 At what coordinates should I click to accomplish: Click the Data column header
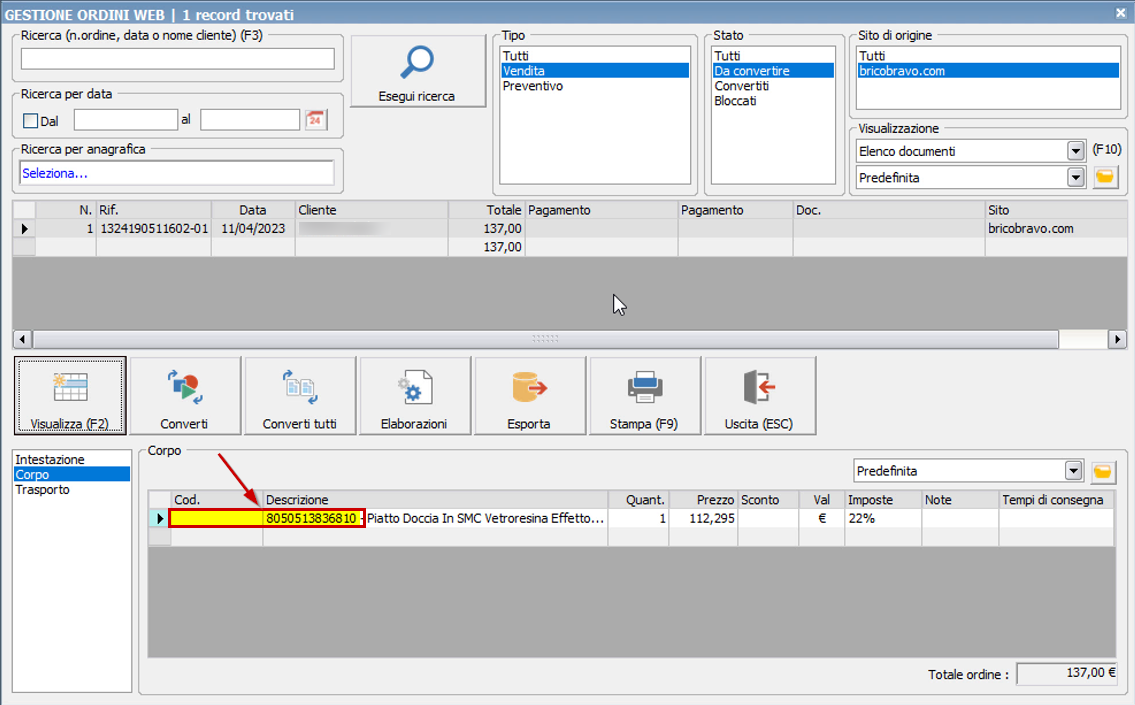253,210
